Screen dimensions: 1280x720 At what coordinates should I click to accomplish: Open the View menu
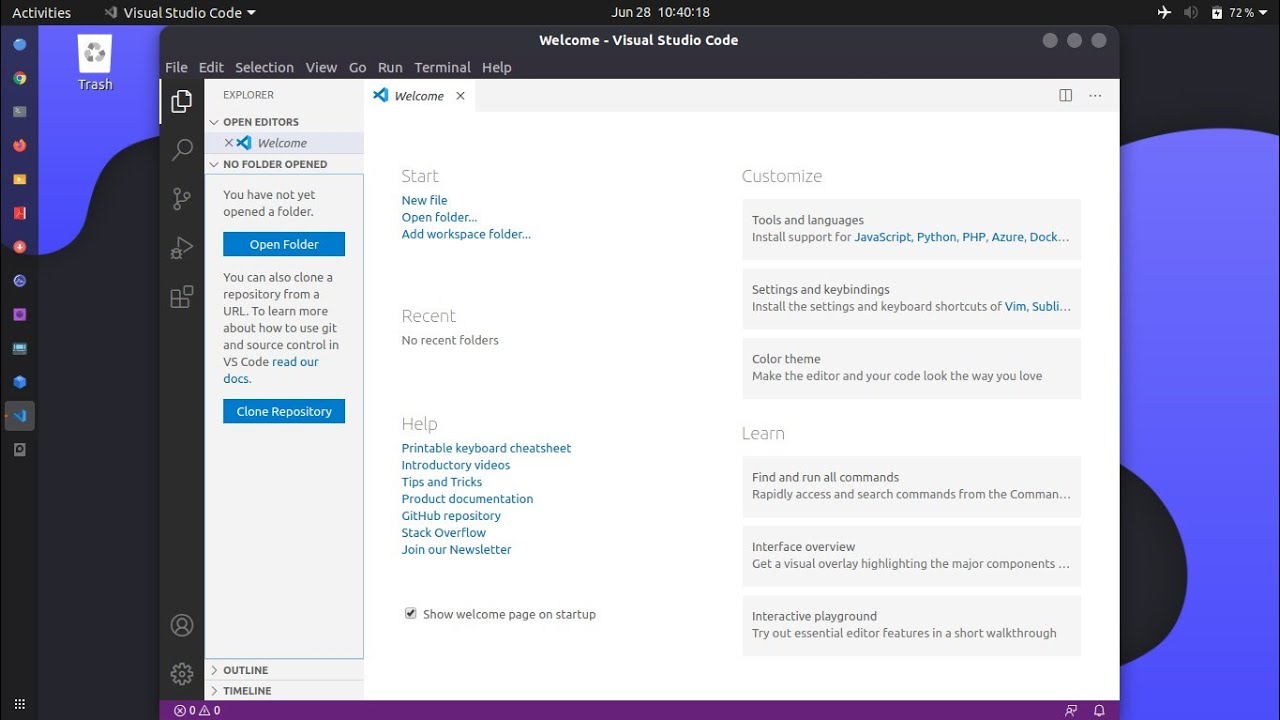(x=321, y=68)
